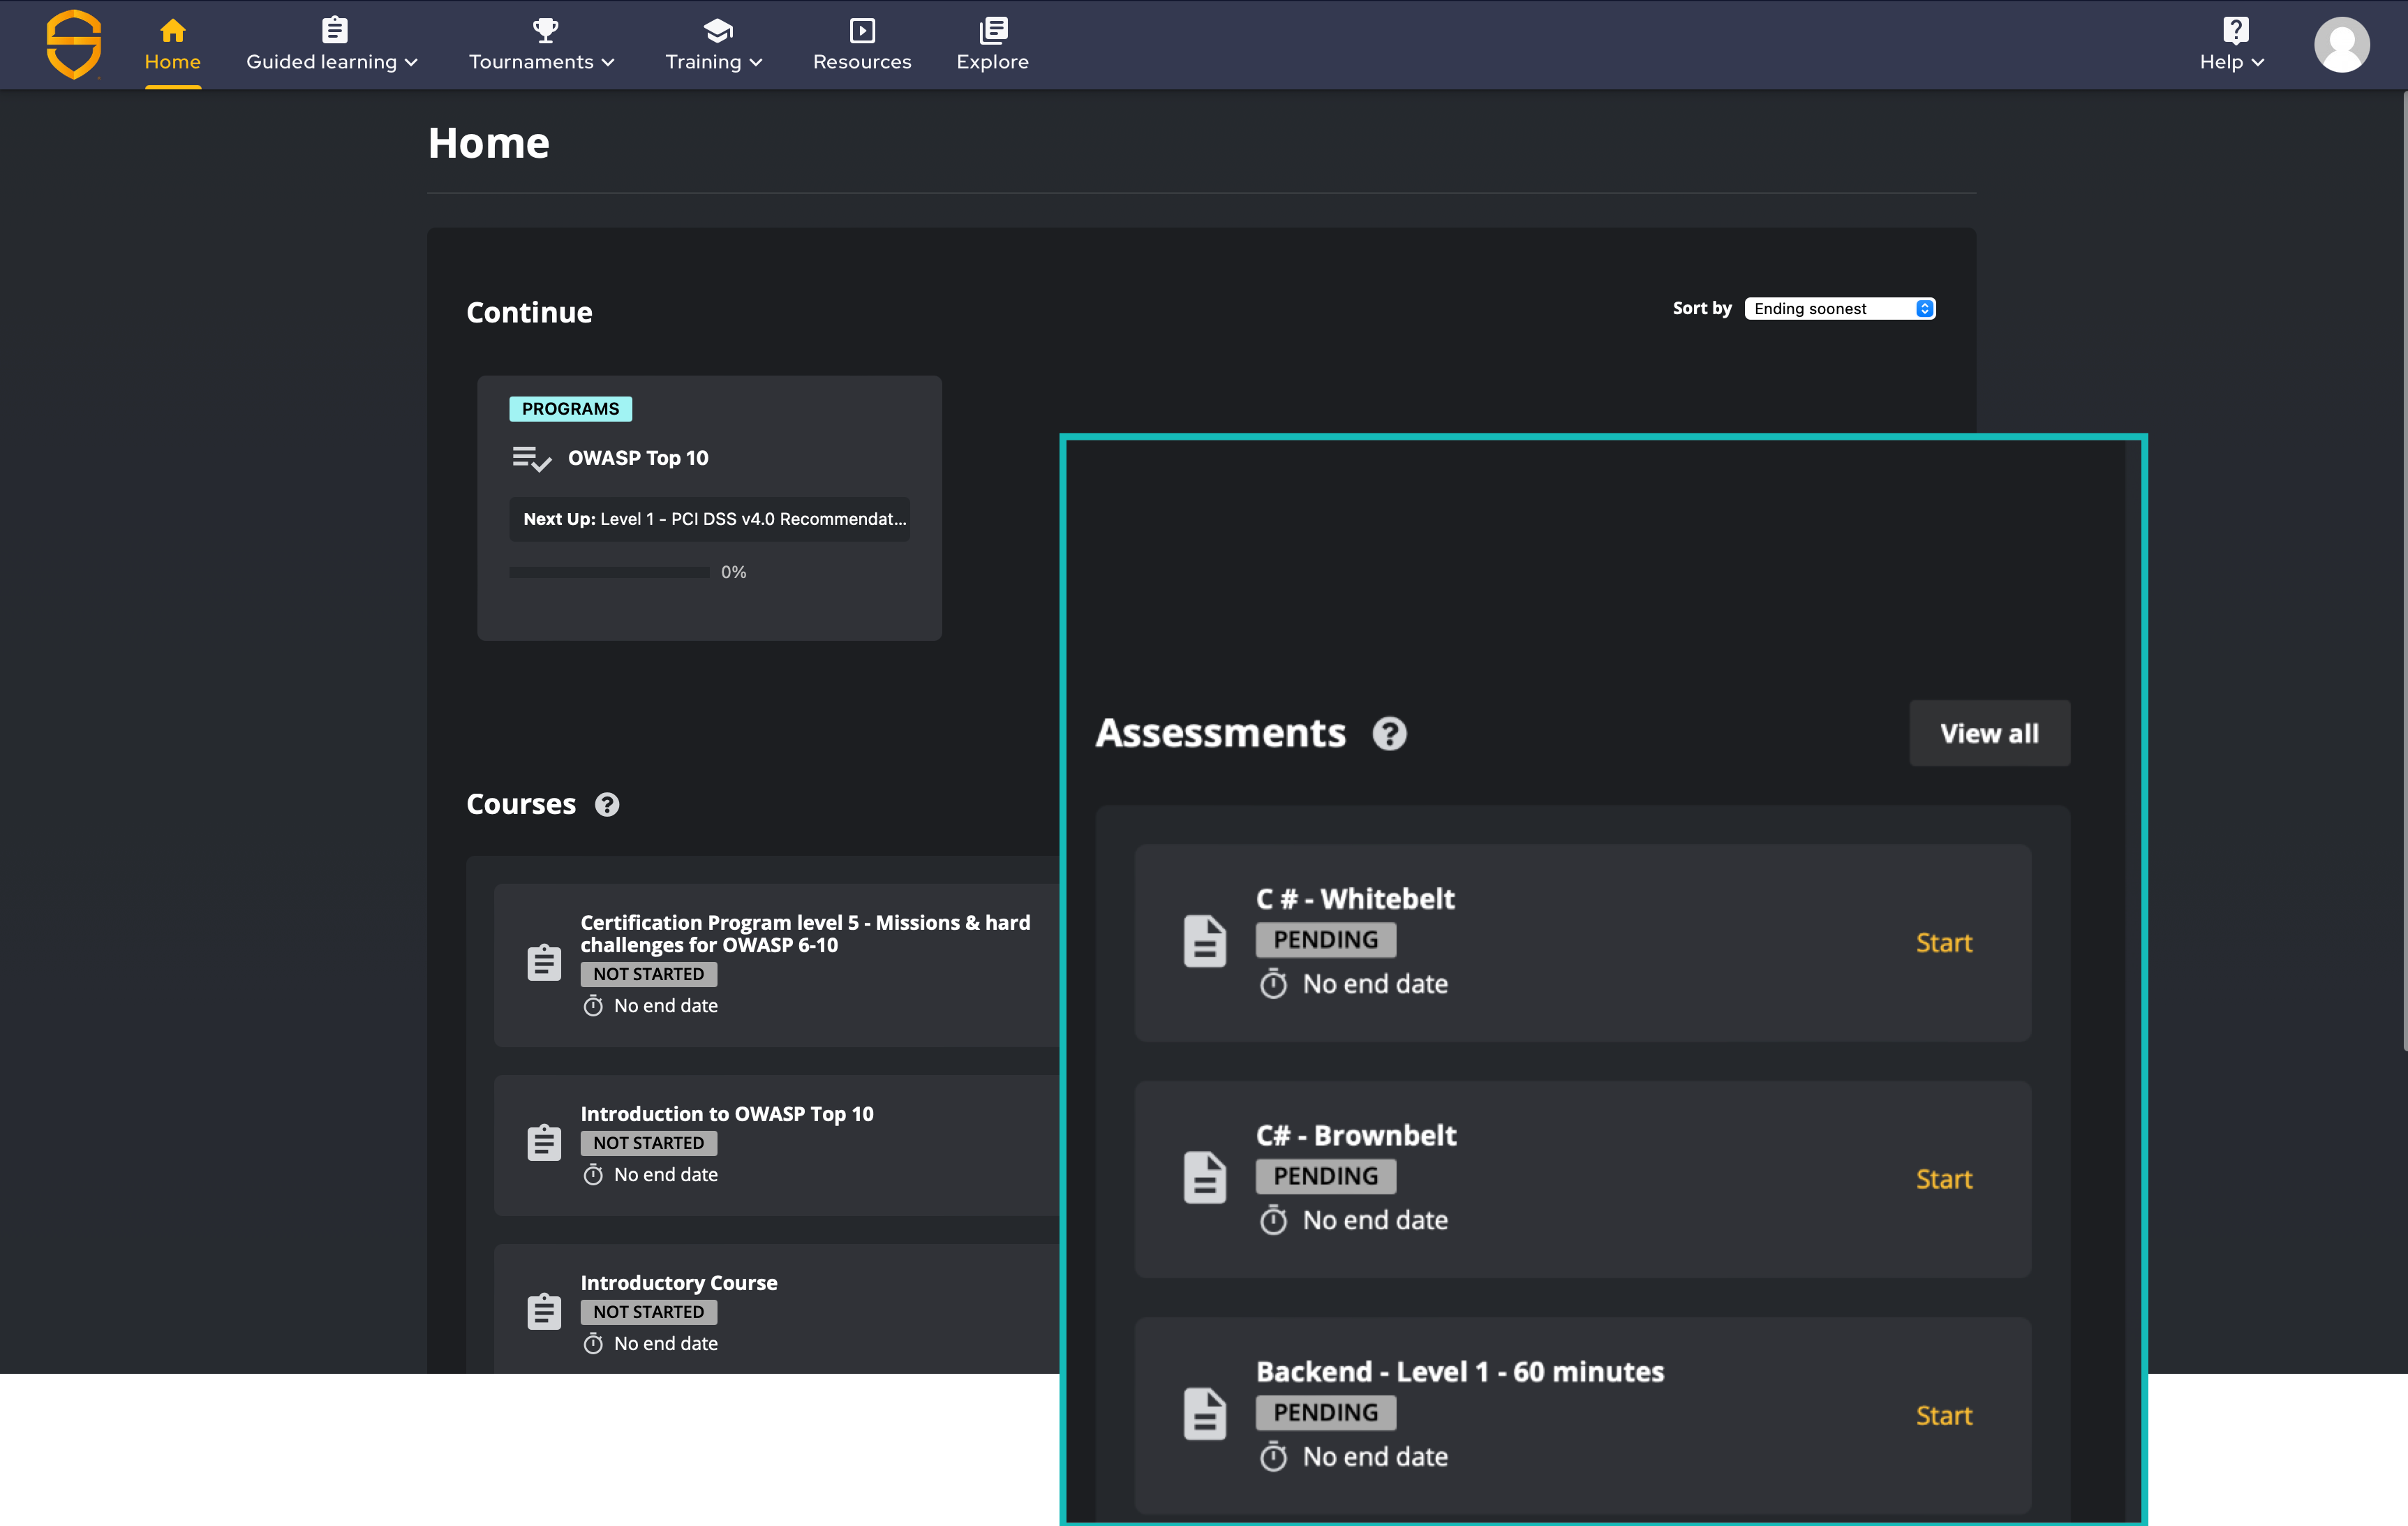Click the C# - Whitebelt assessment title
This screenshot has width=2408, height=1526.
[1355, 898]
